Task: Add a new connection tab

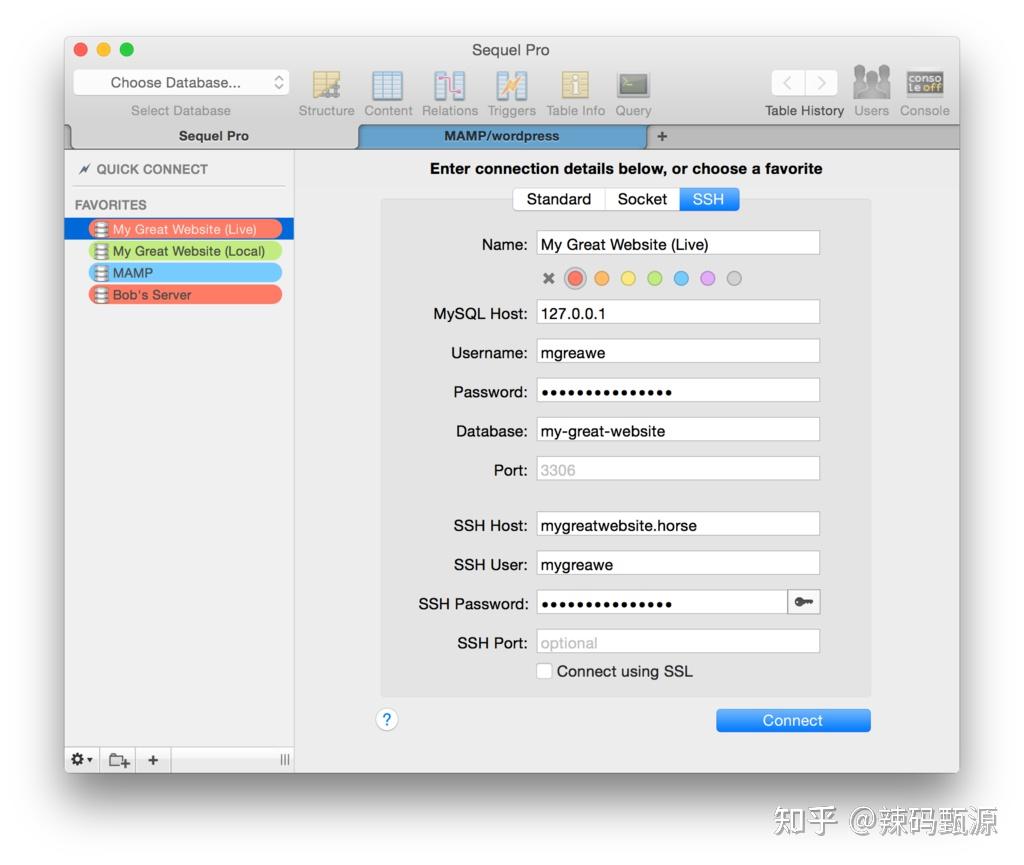Action: [x=662, y=136]
